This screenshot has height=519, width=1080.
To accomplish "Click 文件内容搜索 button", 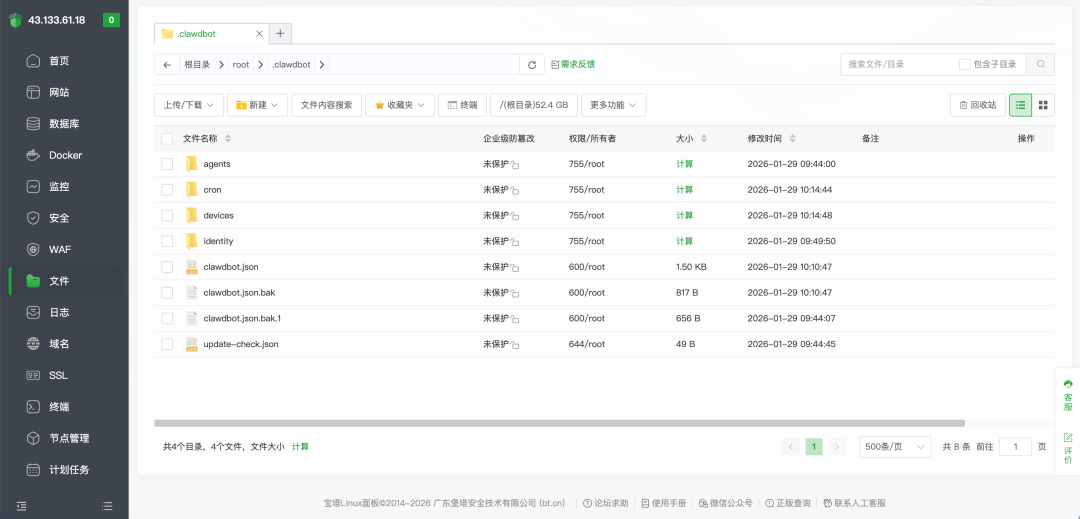I will (x=326, y=105).
